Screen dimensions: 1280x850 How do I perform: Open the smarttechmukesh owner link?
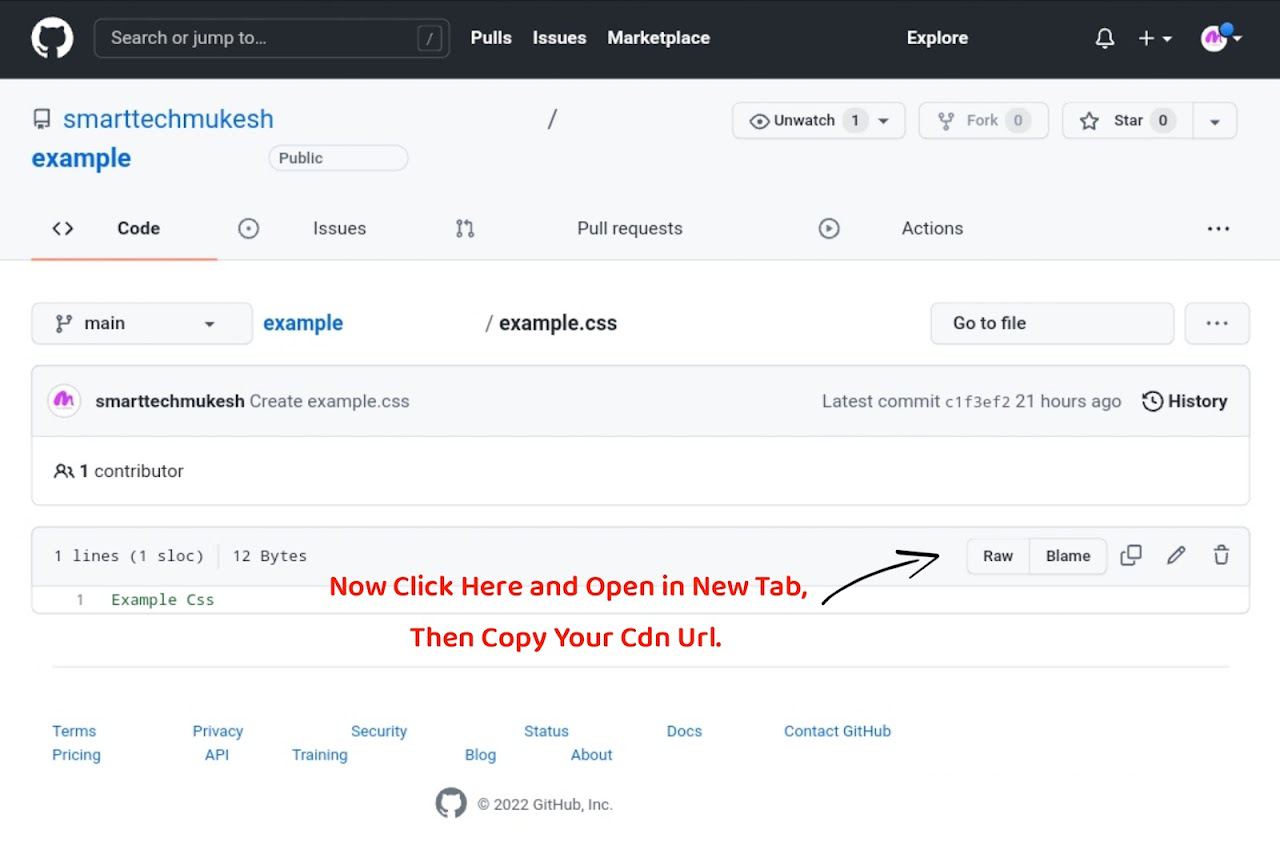pyautogui.click(x=168, y=119)
